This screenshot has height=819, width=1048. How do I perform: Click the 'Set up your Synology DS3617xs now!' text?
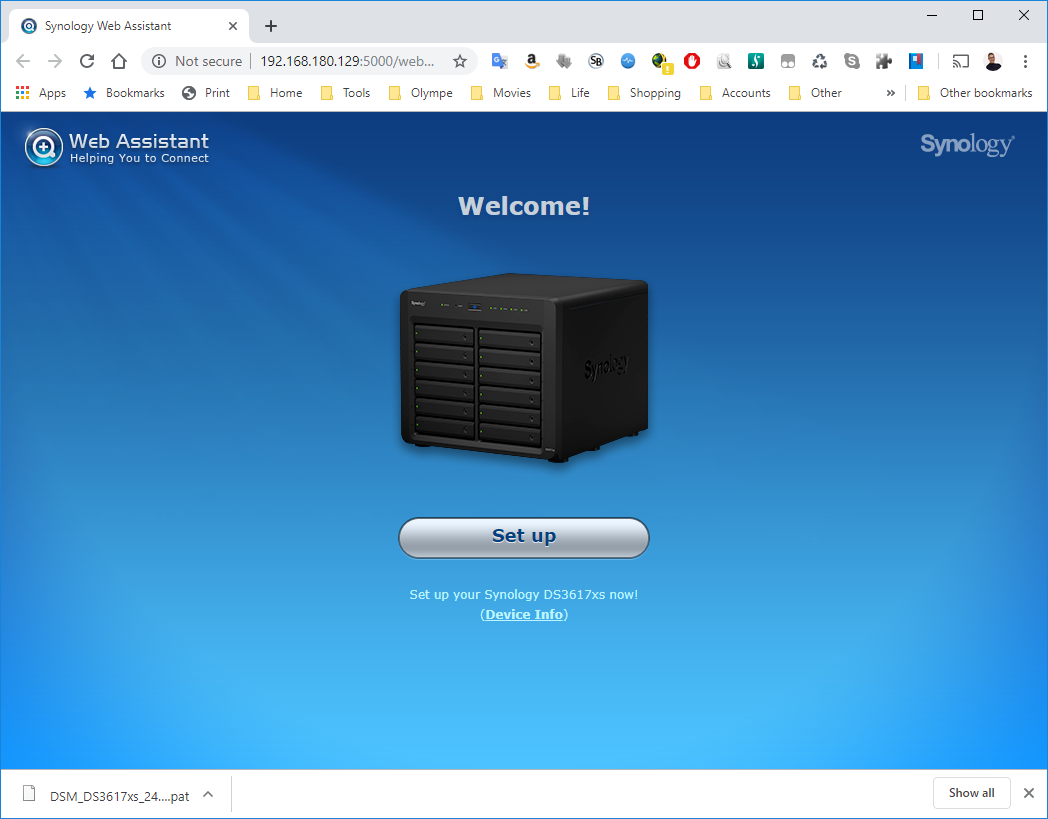pyautogui.click(x=523, y=594)
